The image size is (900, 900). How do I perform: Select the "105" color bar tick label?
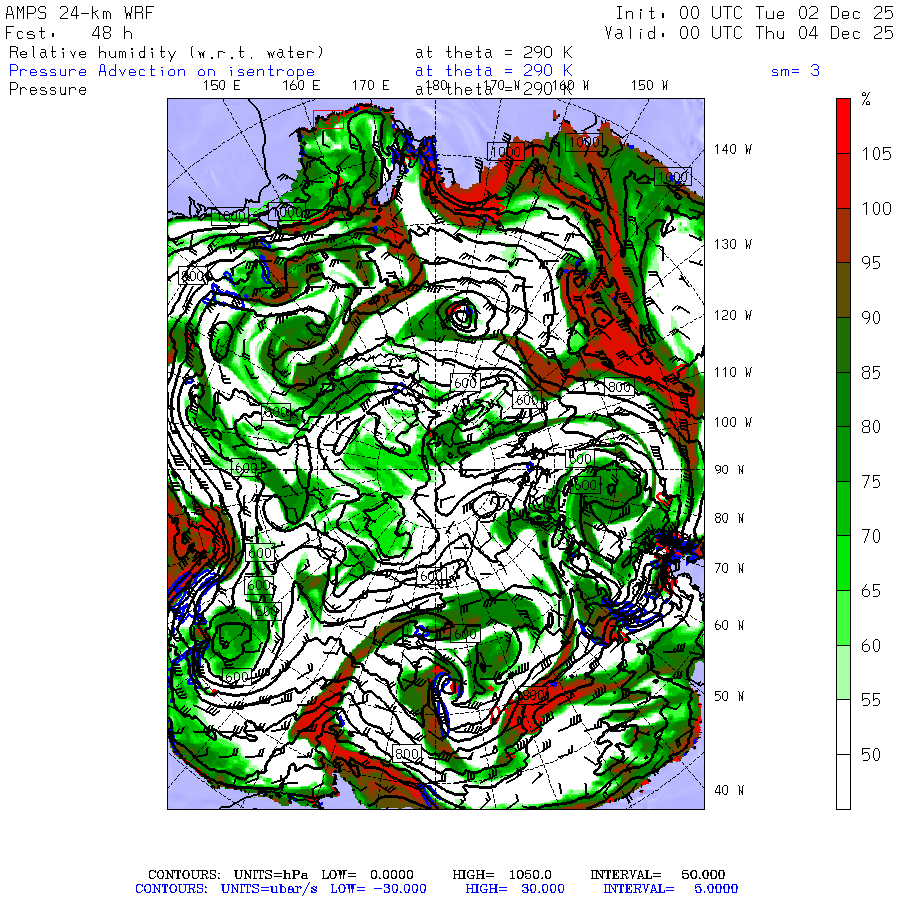click(876, 153)
